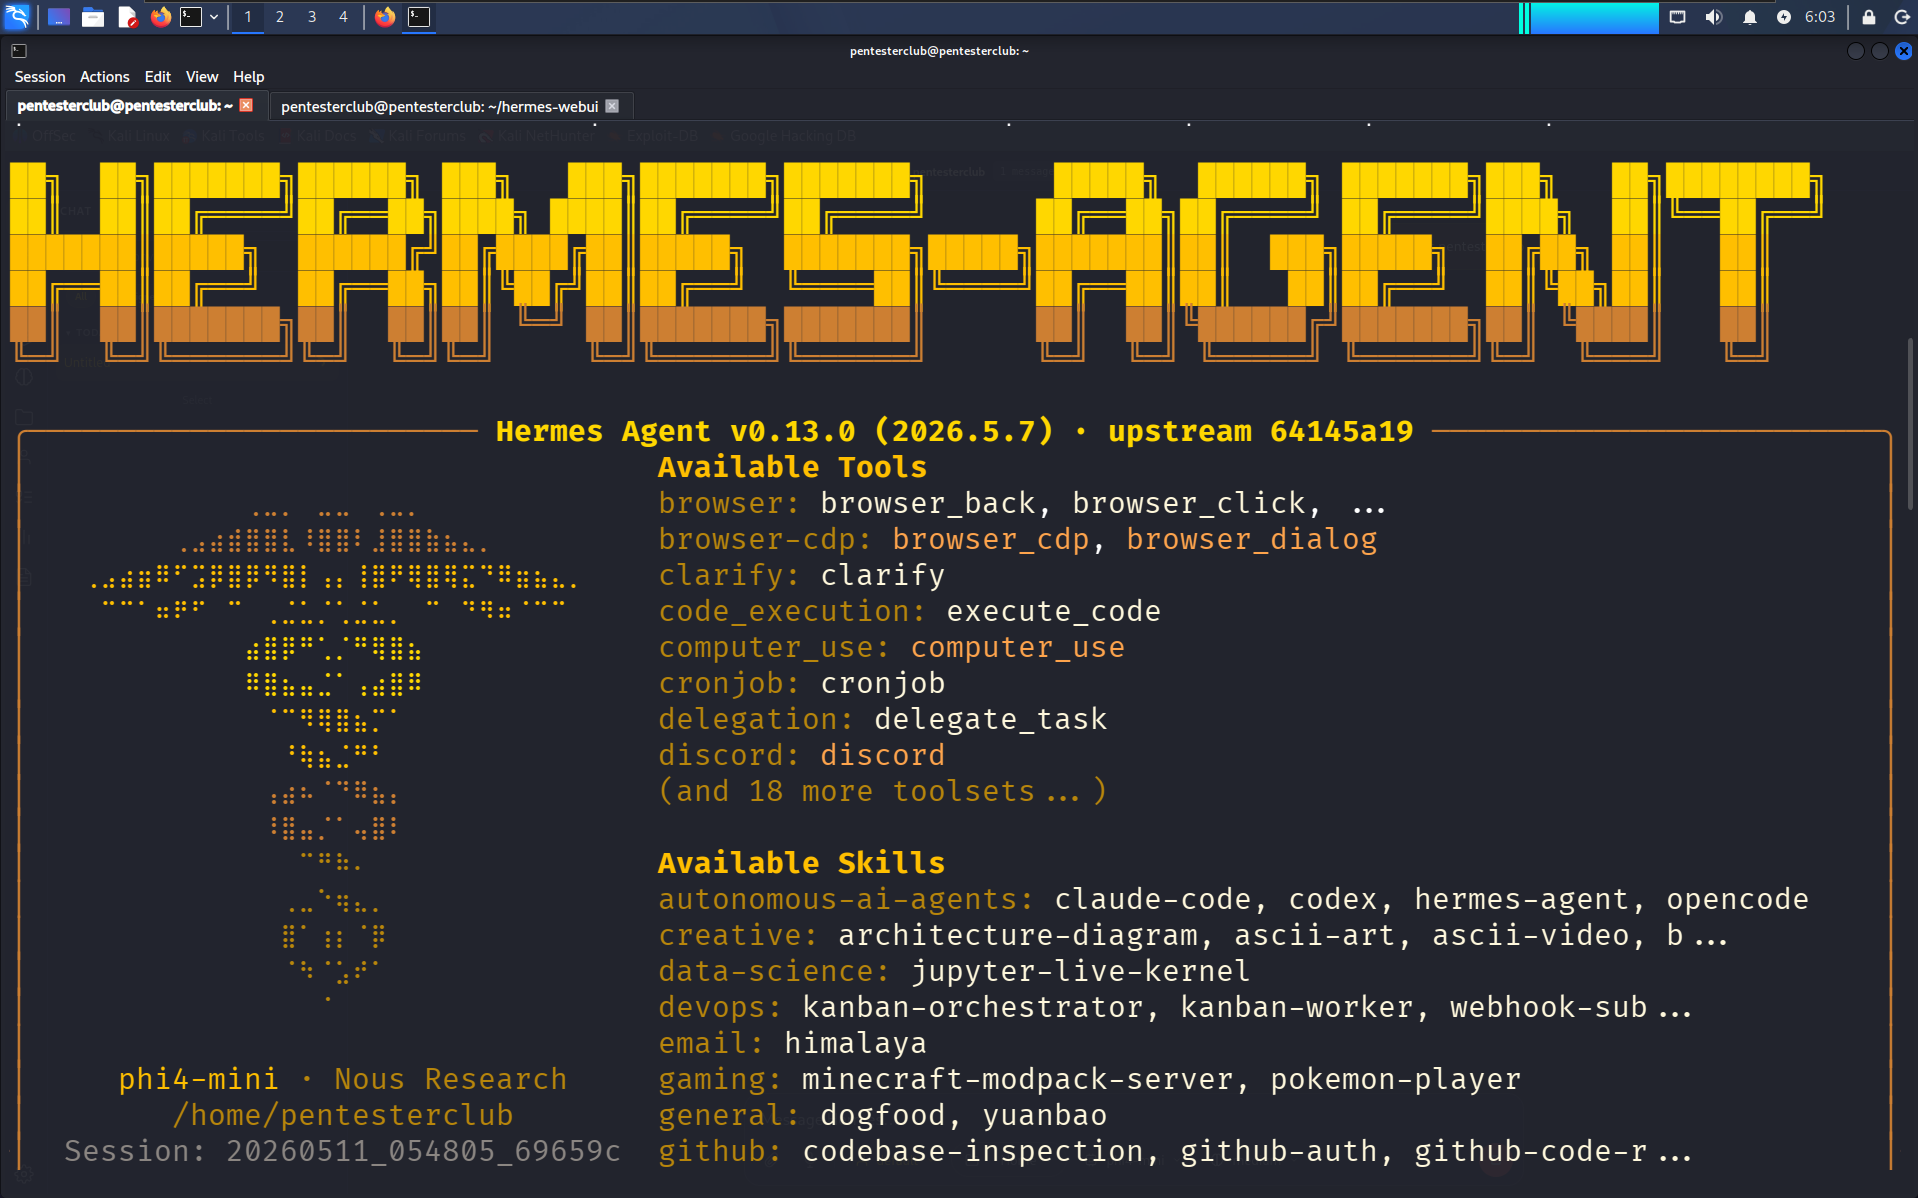Click 'browser_dialog' tool name
This screenshot has width=1918, height=1198.
point(1251,539)
